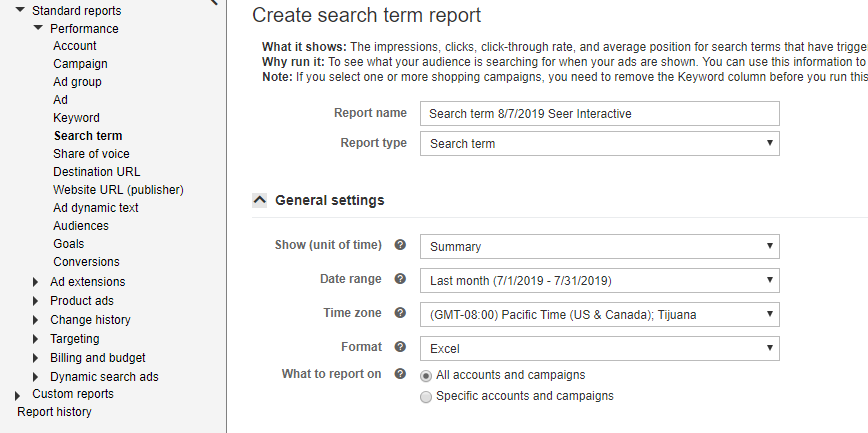Open the Website URL (publisher) report
Viewport: 868px width, 433px height.
tap(118, 190)
